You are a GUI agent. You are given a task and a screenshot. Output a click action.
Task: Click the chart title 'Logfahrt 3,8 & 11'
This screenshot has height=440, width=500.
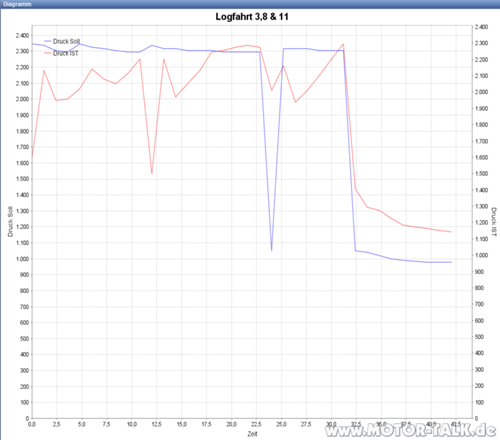[x=252, y=17]
